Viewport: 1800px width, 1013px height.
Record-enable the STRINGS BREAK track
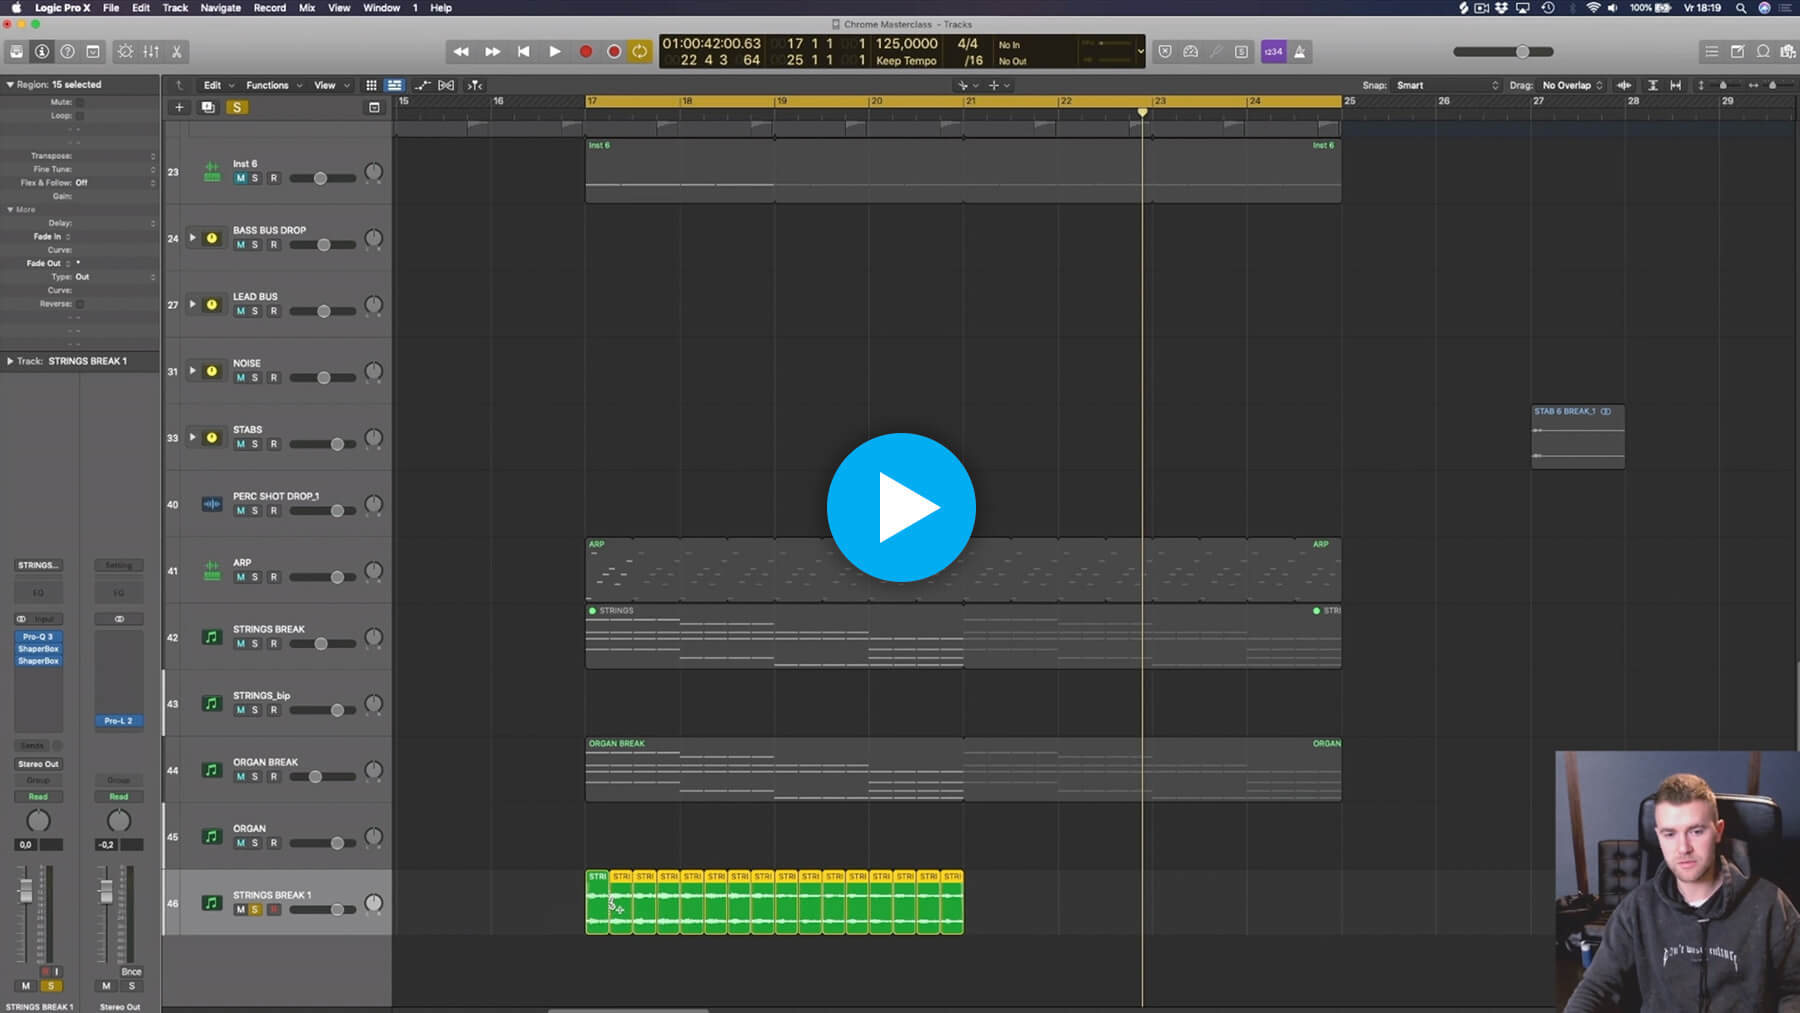click(x=274, y=644)
